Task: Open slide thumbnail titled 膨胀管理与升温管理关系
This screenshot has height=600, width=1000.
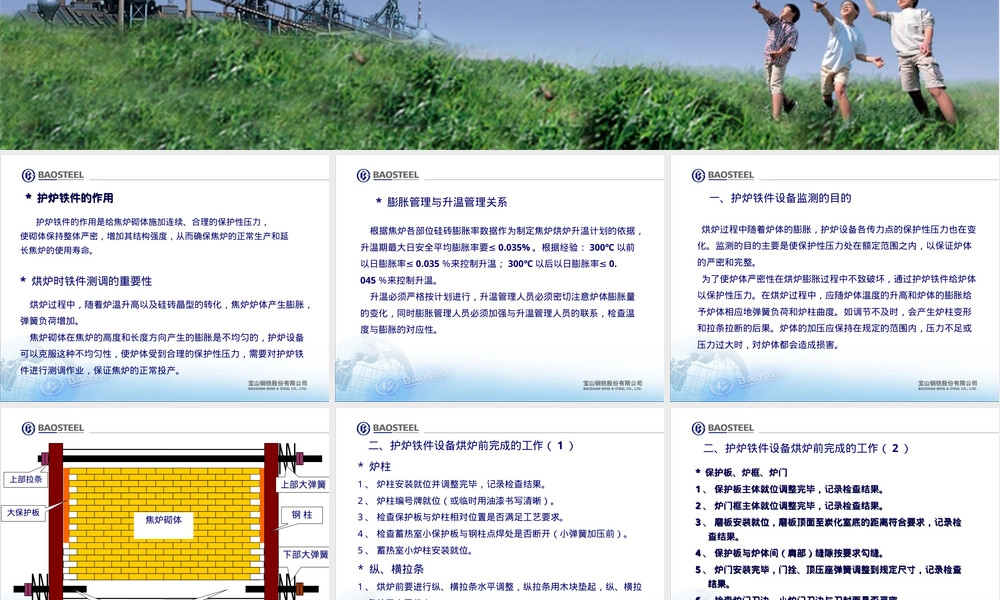Action: tap(499, 278)
